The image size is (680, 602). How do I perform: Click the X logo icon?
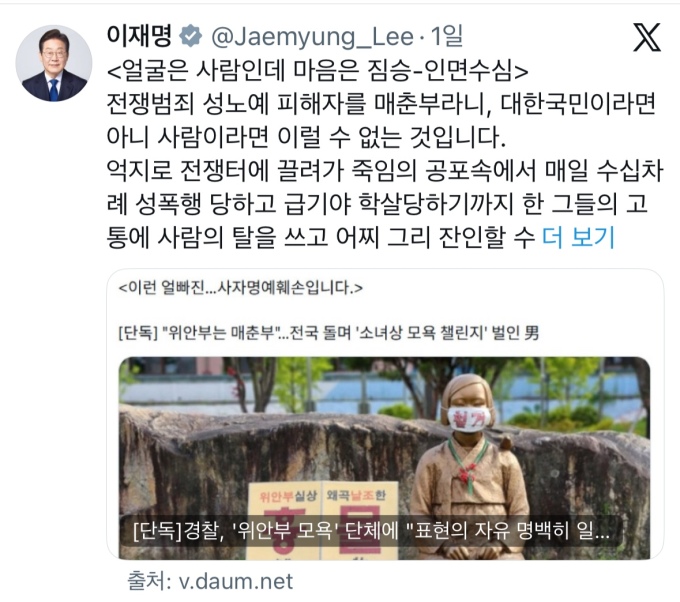pyautogui.click(x=647, y=37)
